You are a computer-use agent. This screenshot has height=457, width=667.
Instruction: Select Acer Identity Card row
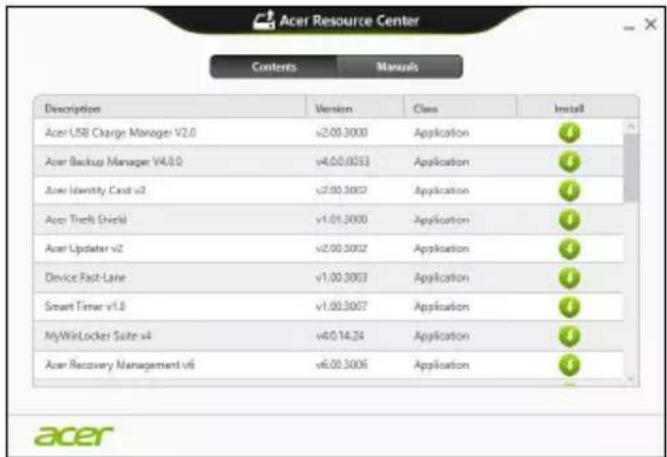329,191
